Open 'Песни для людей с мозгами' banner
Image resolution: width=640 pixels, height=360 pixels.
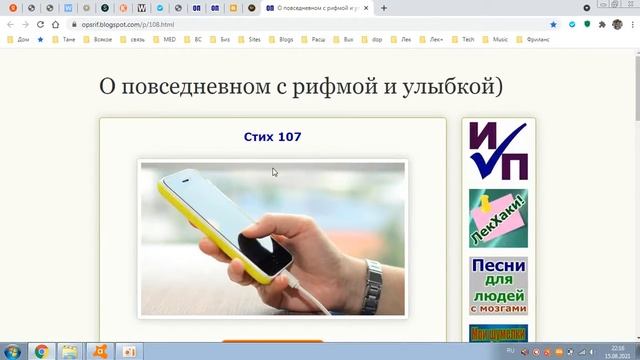coord(498,286)
